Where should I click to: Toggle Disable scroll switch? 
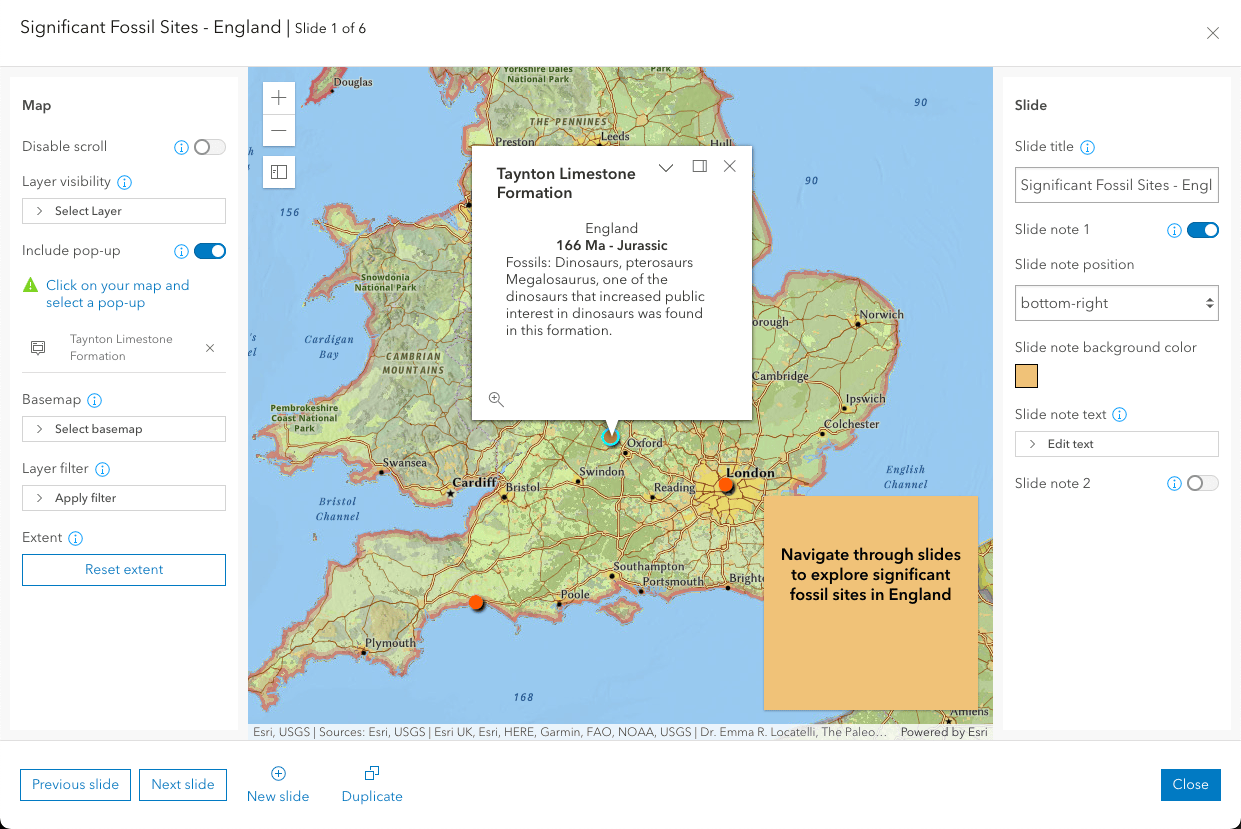tap(210, 147)
